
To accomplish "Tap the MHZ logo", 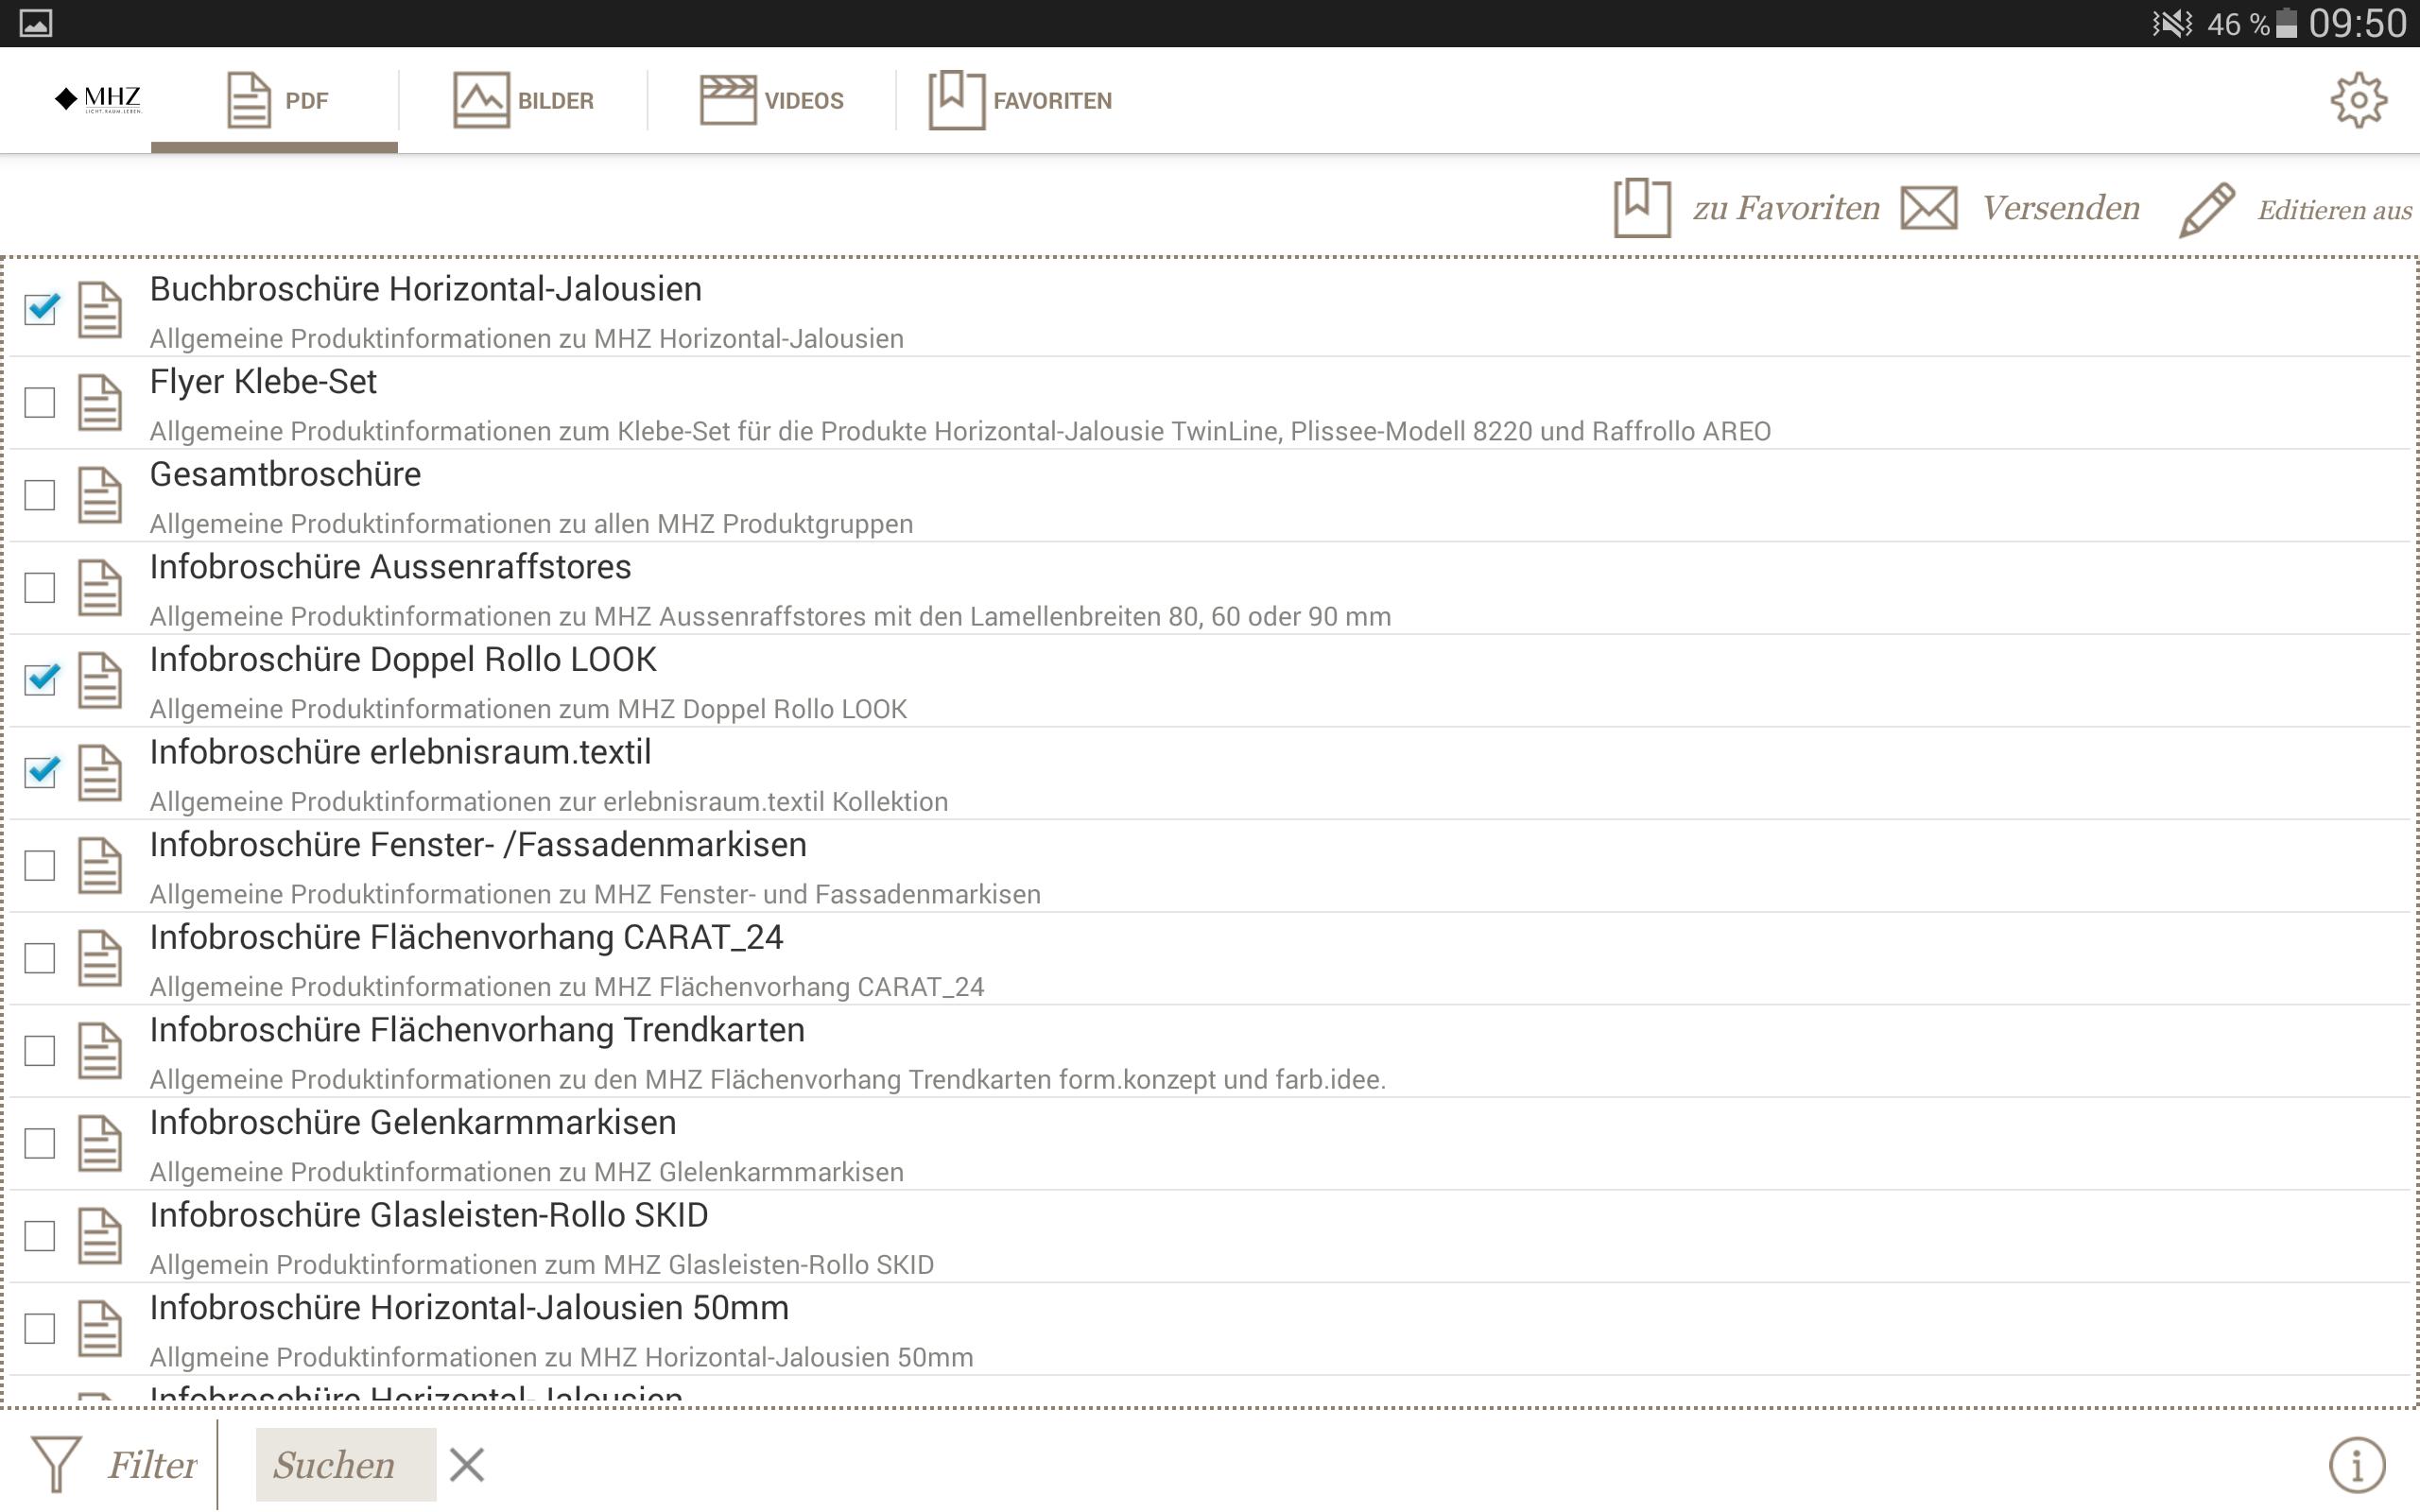I will tap(98, 99).
